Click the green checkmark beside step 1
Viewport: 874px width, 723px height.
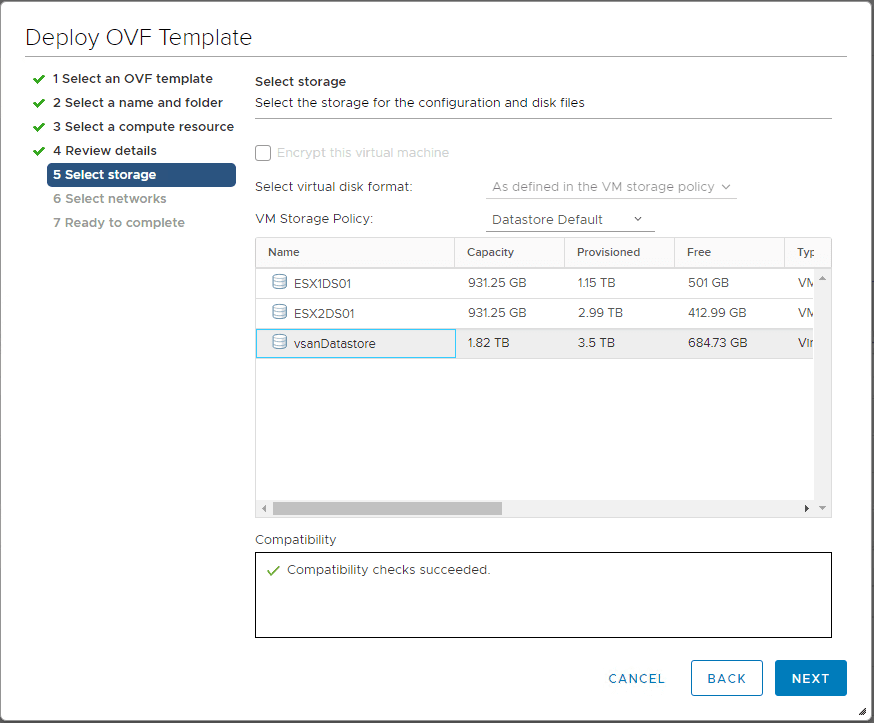pos(39,78)
